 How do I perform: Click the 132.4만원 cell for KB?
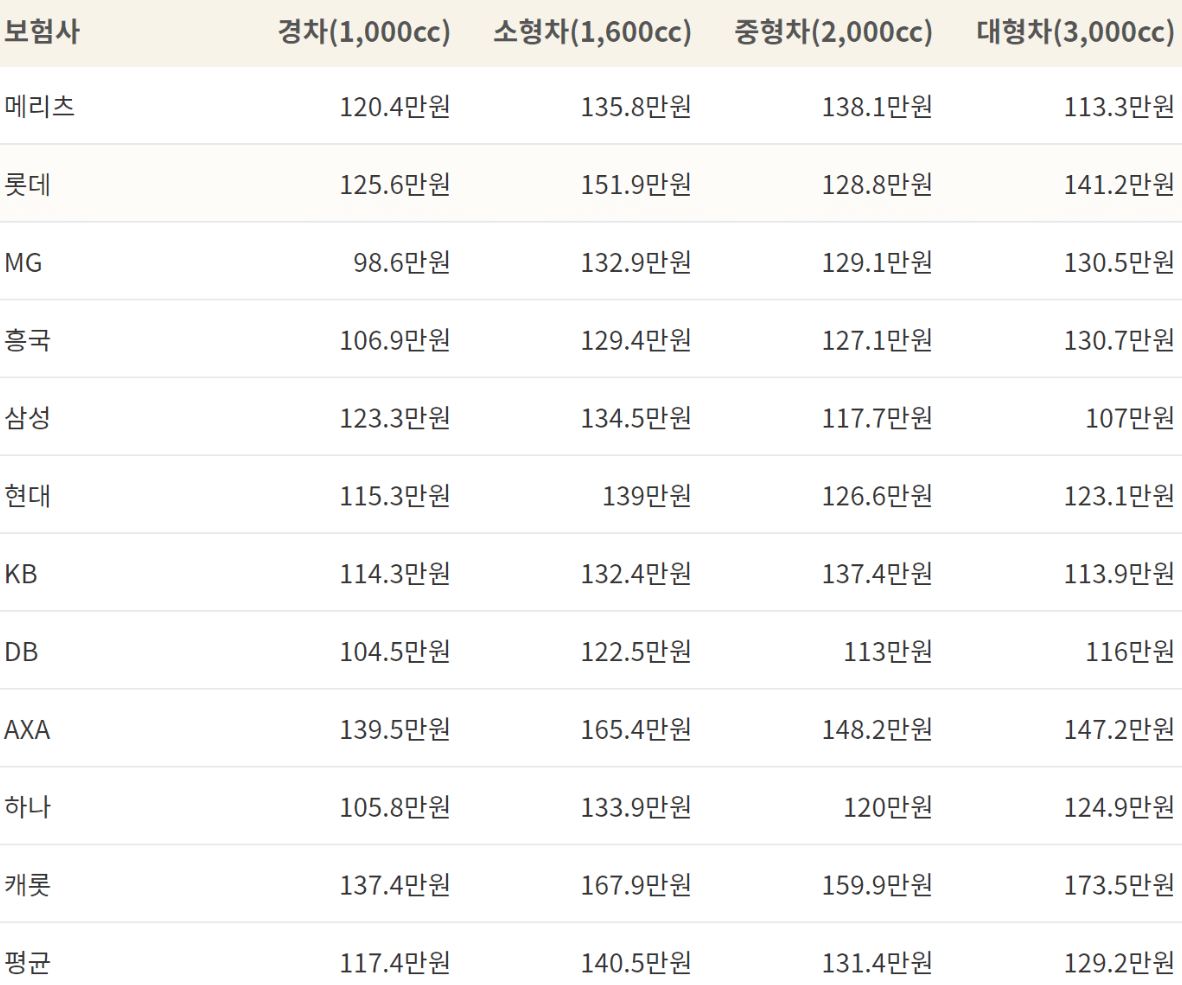[x=636, y=574]
